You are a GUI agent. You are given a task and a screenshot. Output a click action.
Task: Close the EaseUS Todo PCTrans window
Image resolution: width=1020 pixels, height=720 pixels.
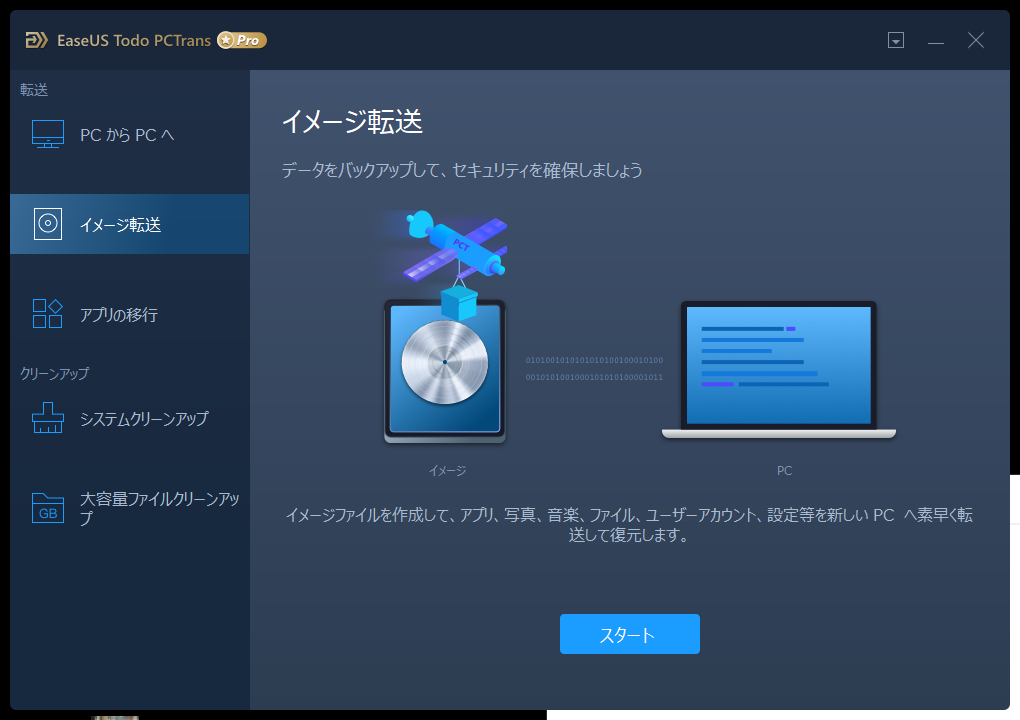(976, 40)
